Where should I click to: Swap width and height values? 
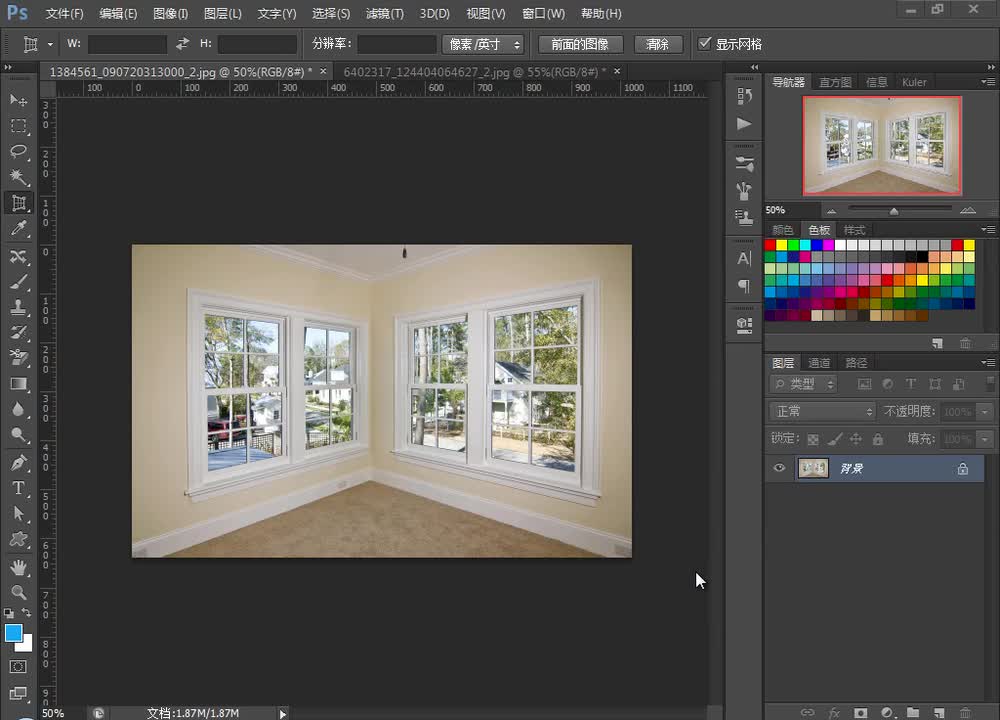pyautogui.click(x=182, y=43)
